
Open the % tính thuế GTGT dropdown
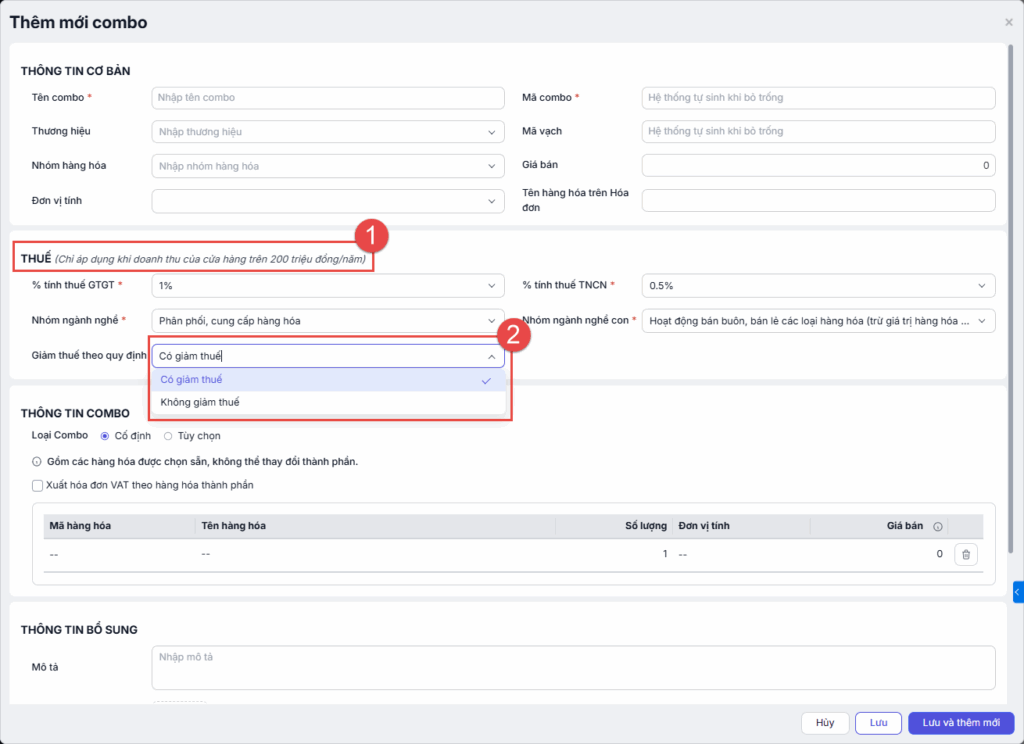[x=328, y=286]
